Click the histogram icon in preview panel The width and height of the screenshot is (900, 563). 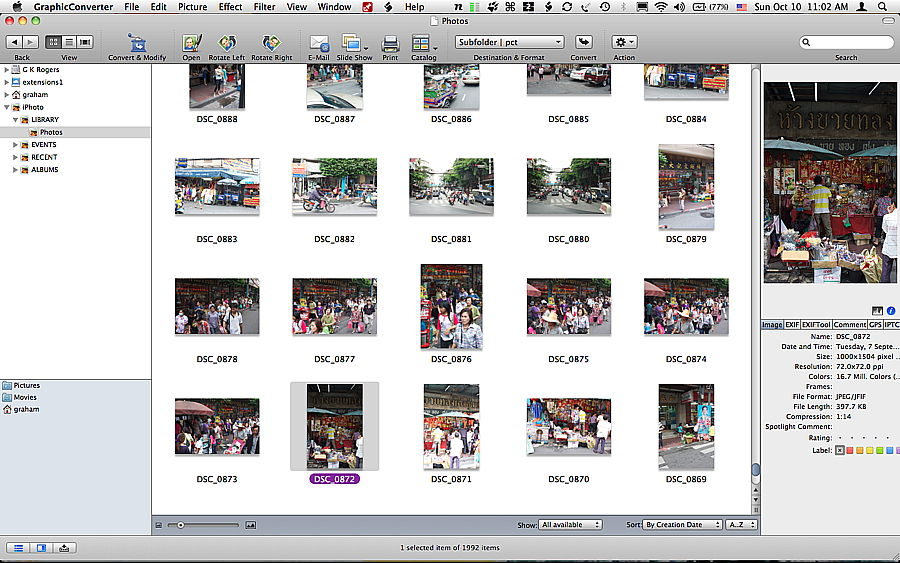pos(877,310)
